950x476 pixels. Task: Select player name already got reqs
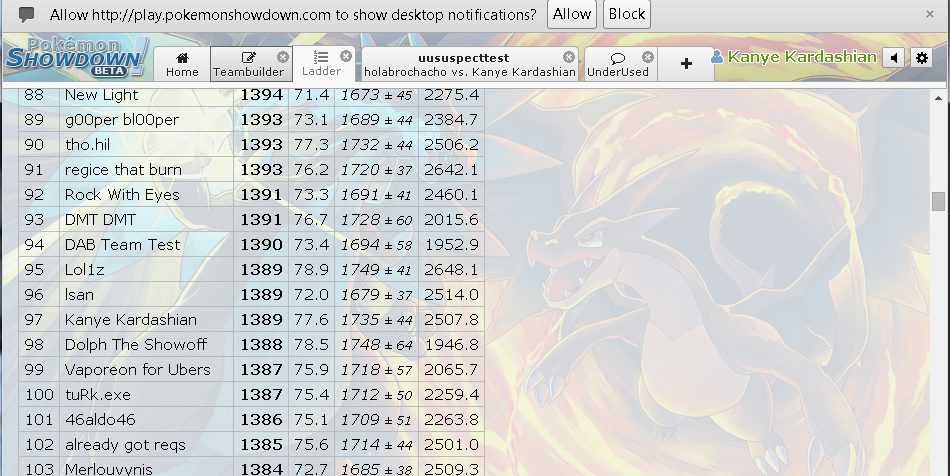(x=125, y=445)
